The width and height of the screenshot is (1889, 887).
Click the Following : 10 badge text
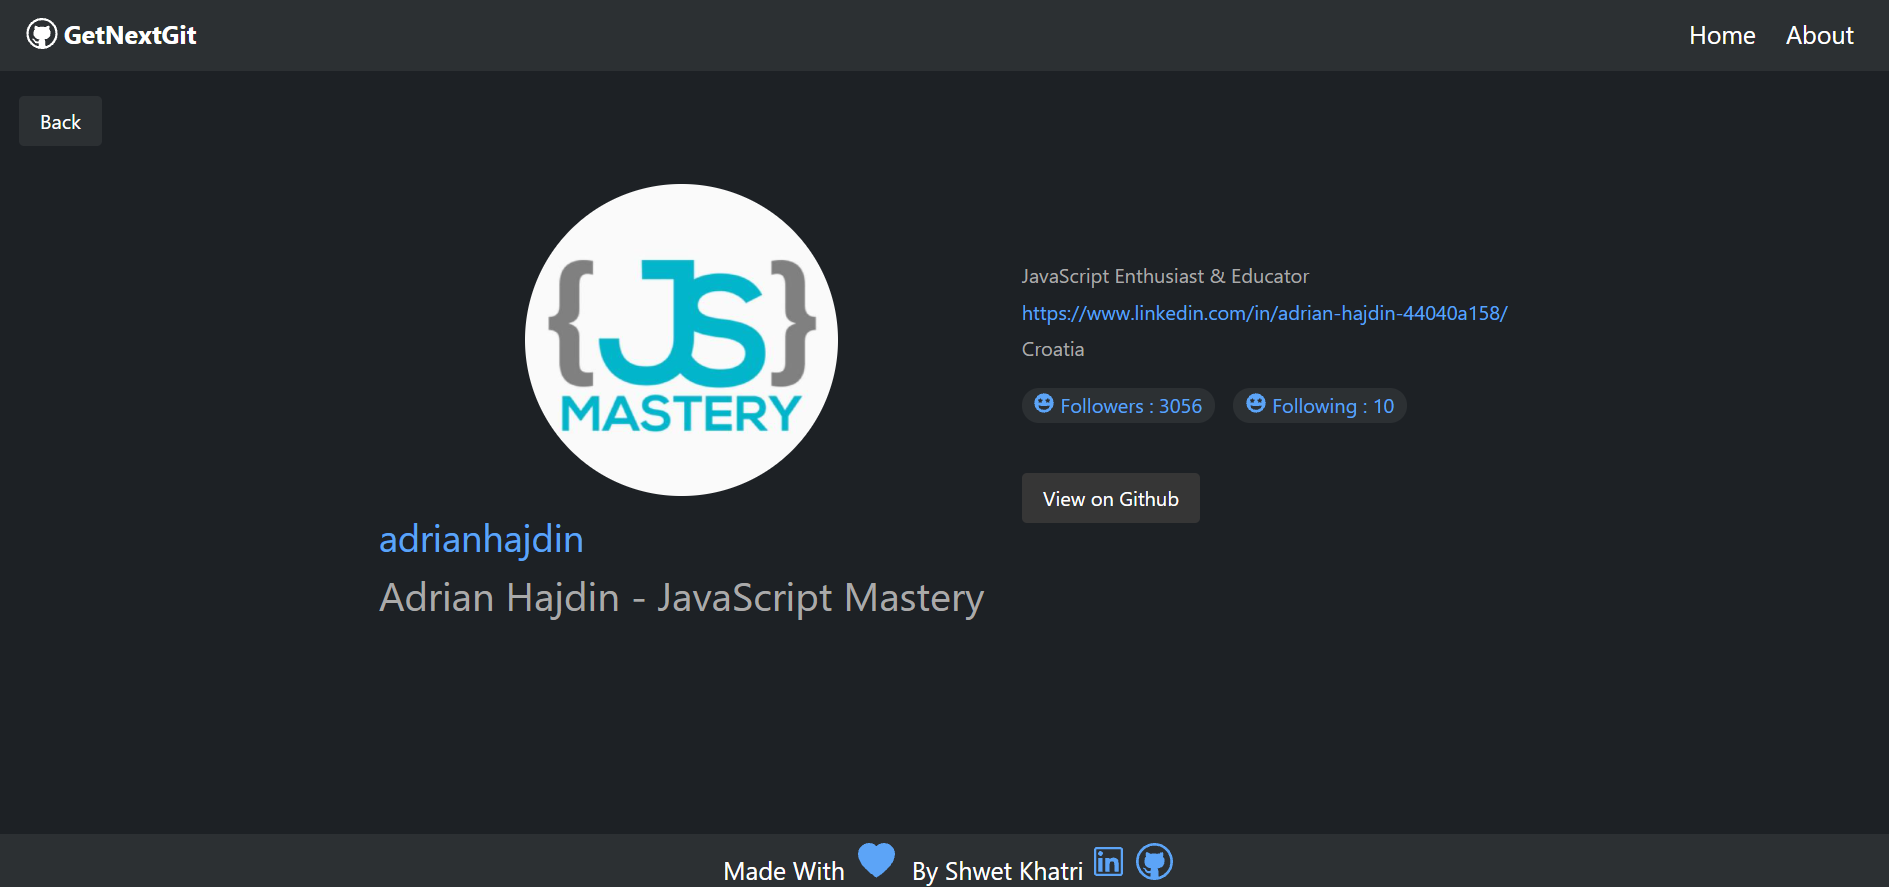(1333, 406)
